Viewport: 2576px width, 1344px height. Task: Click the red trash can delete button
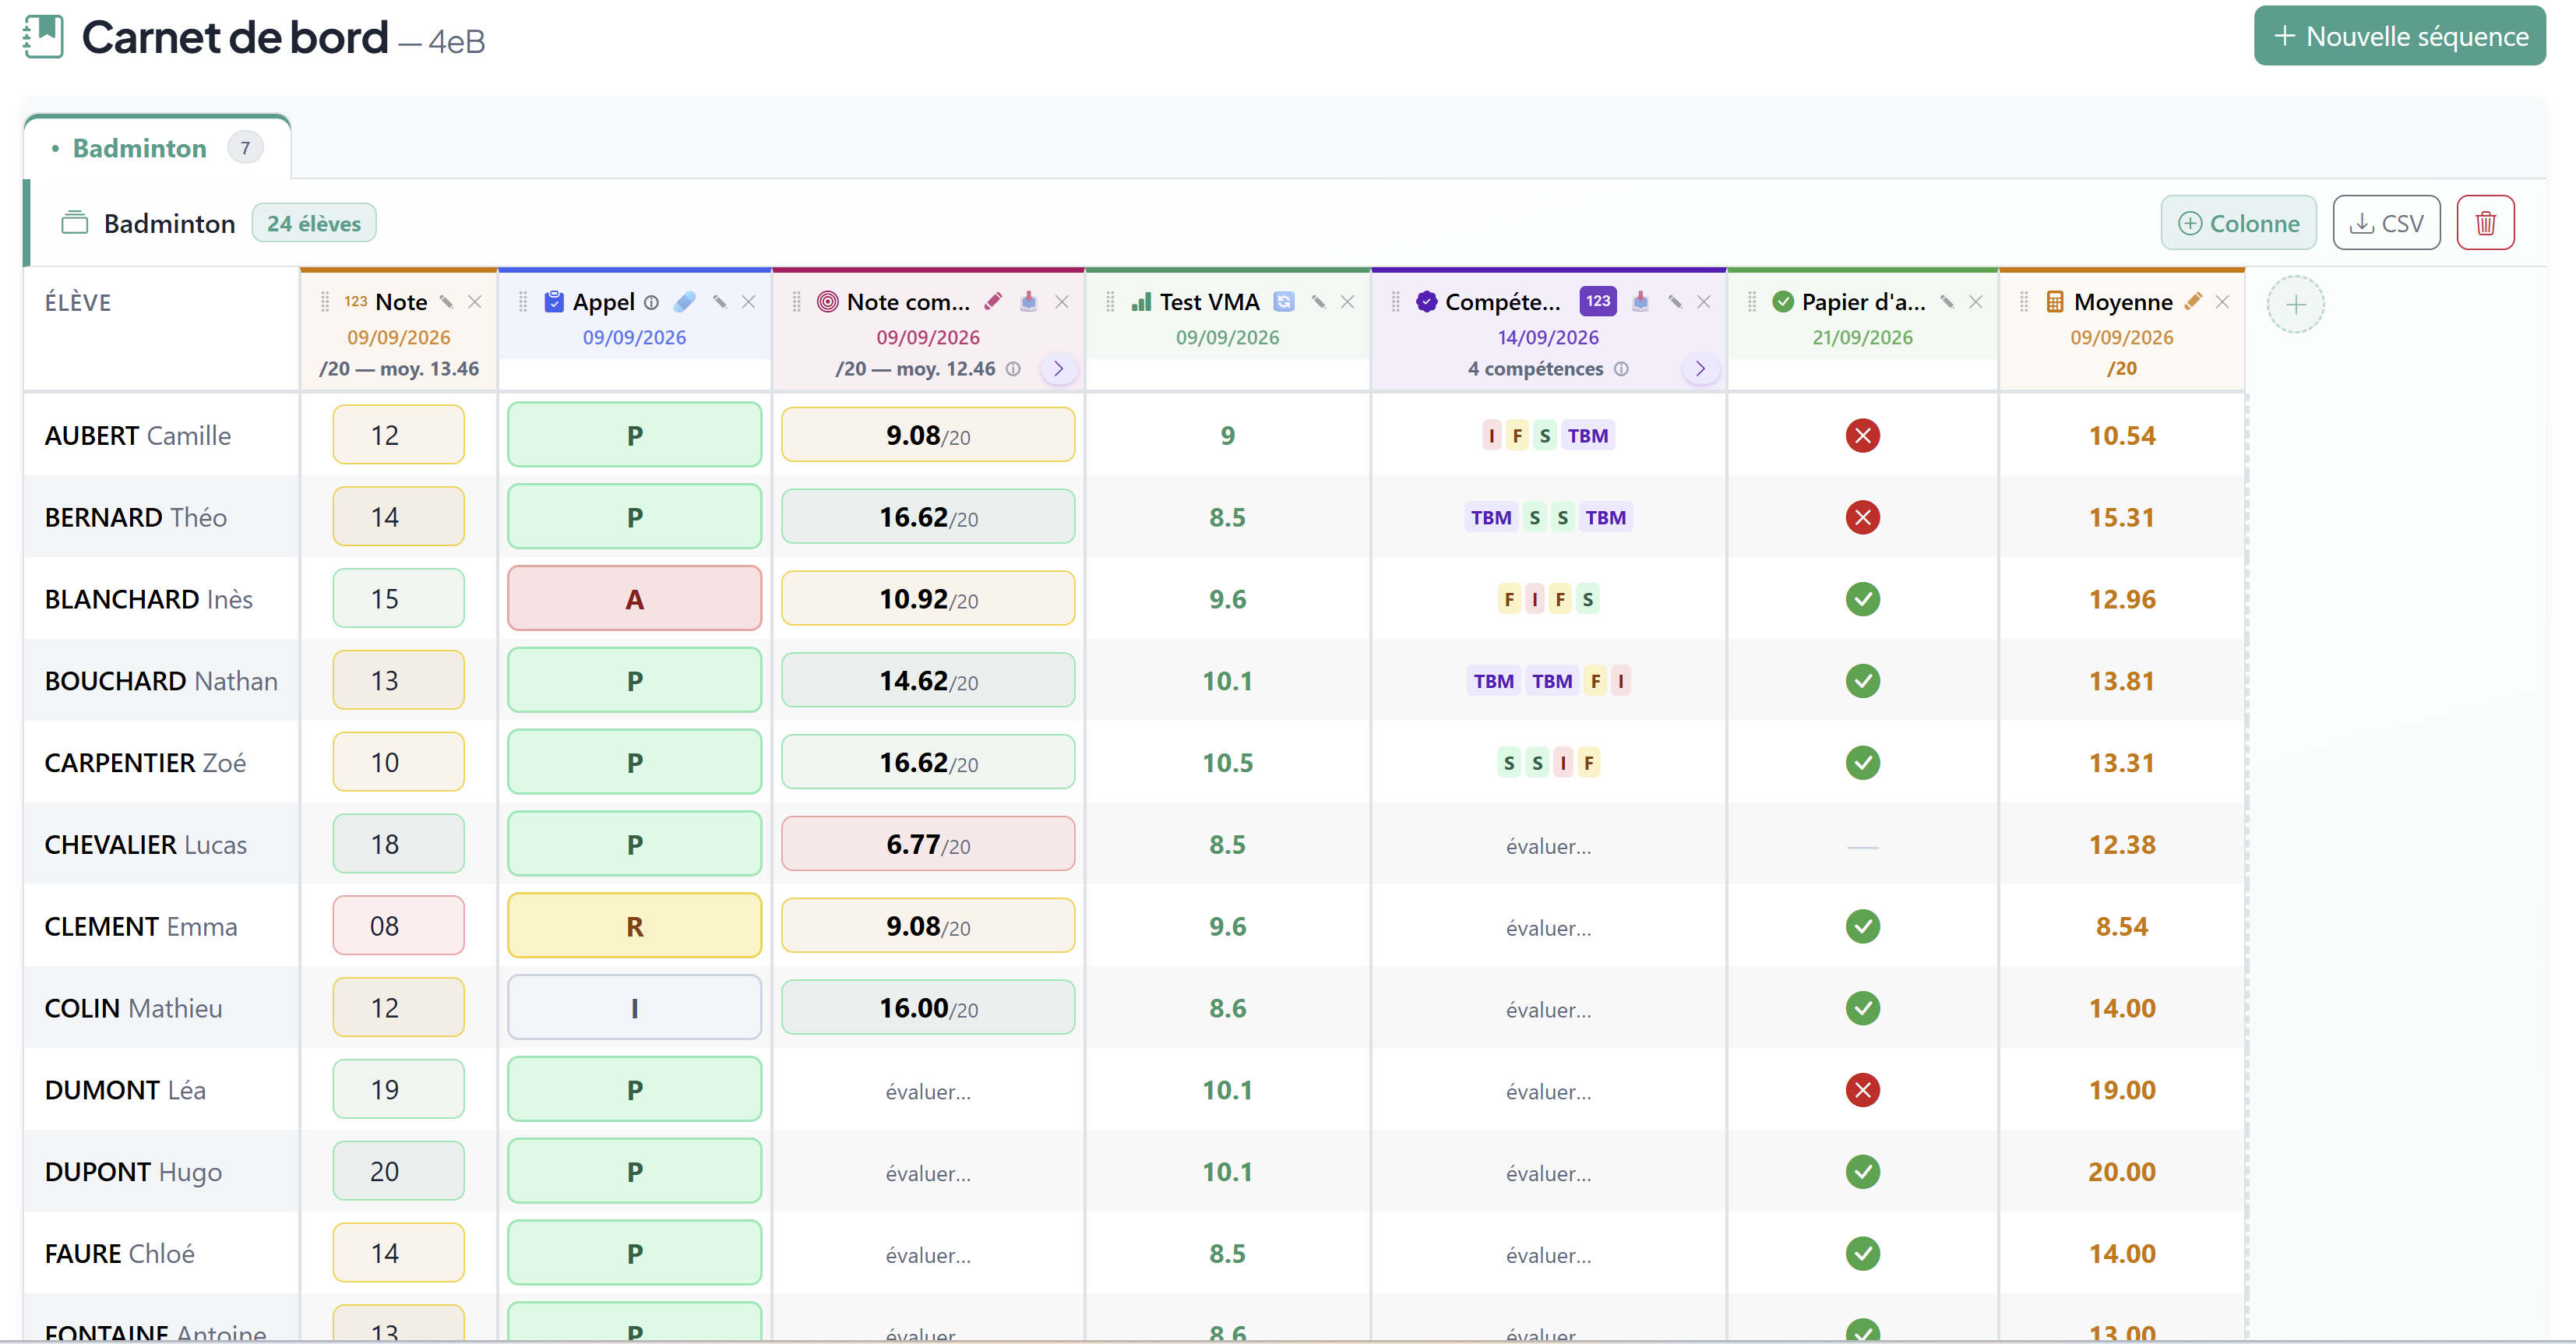[x=2485, y=223]
